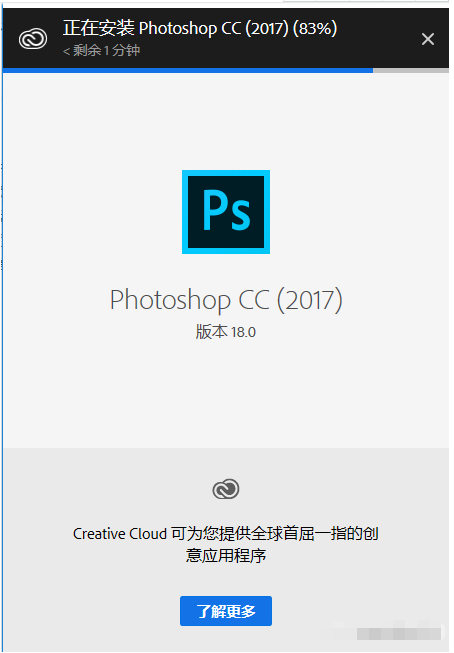Click the 剩余1分钟 remaining time label
This screenshot has width=454, height=653.
click(102, 51)
